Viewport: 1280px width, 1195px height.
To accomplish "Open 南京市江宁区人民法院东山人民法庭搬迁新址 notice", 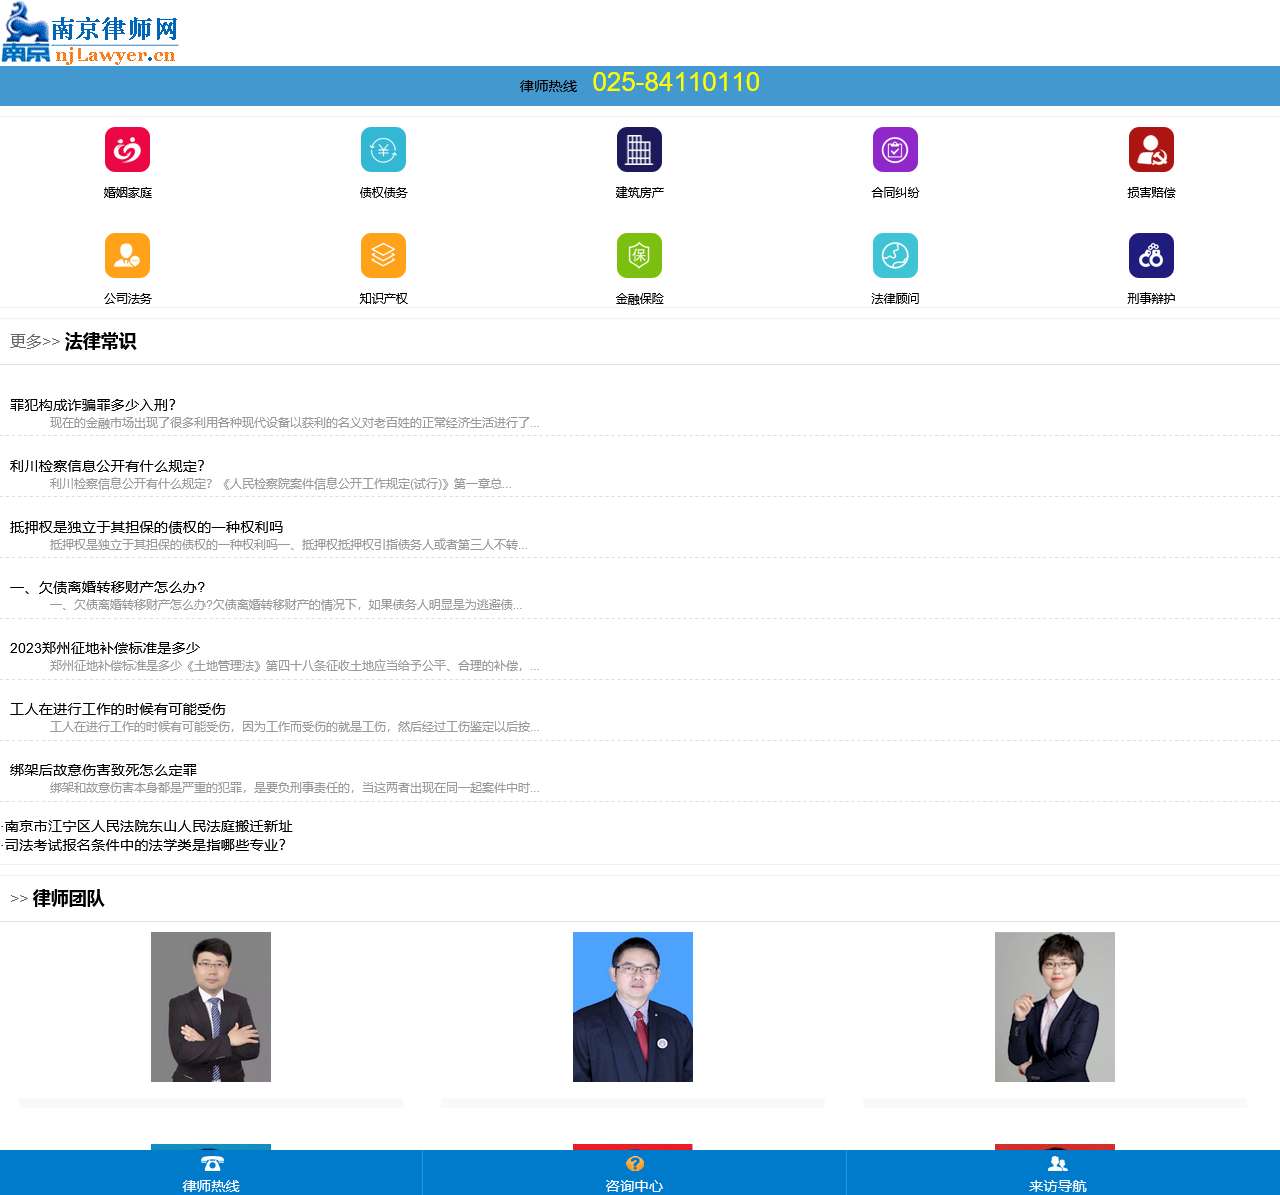I will click(149, 826).
